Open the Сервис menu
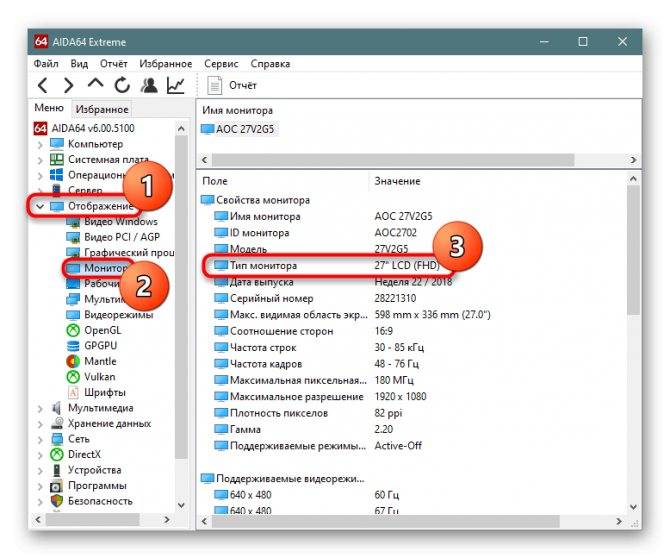 (x=221, y=64)
